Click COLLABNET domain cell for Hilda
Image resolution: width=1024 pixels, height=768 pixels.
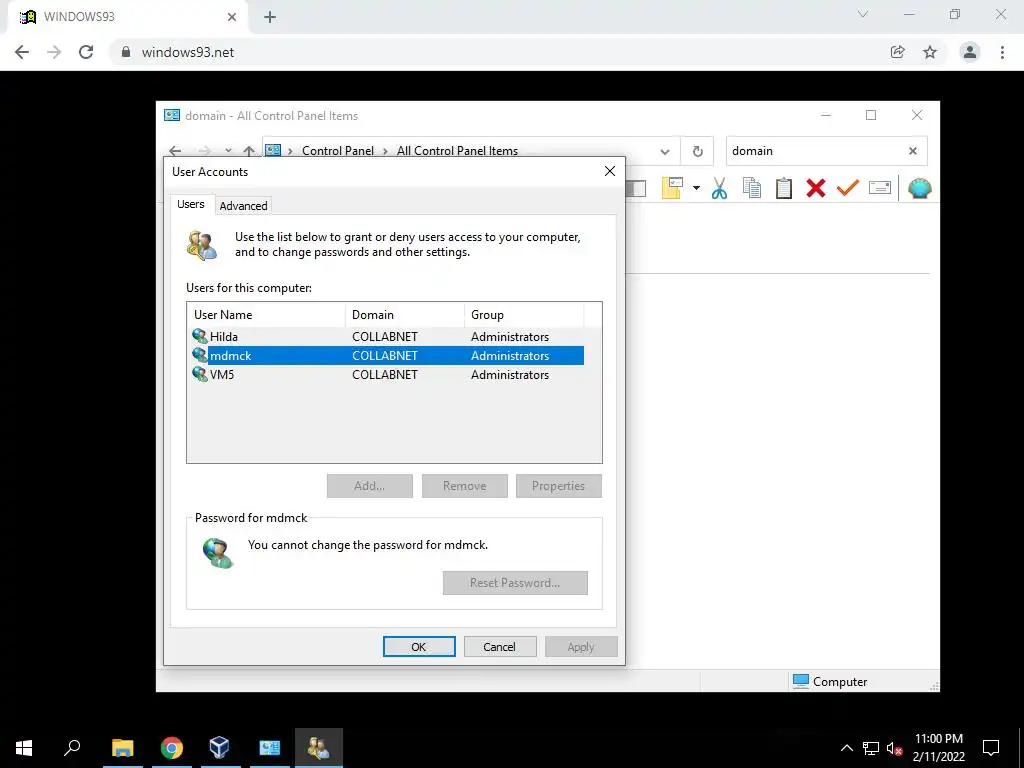[385, 337]
